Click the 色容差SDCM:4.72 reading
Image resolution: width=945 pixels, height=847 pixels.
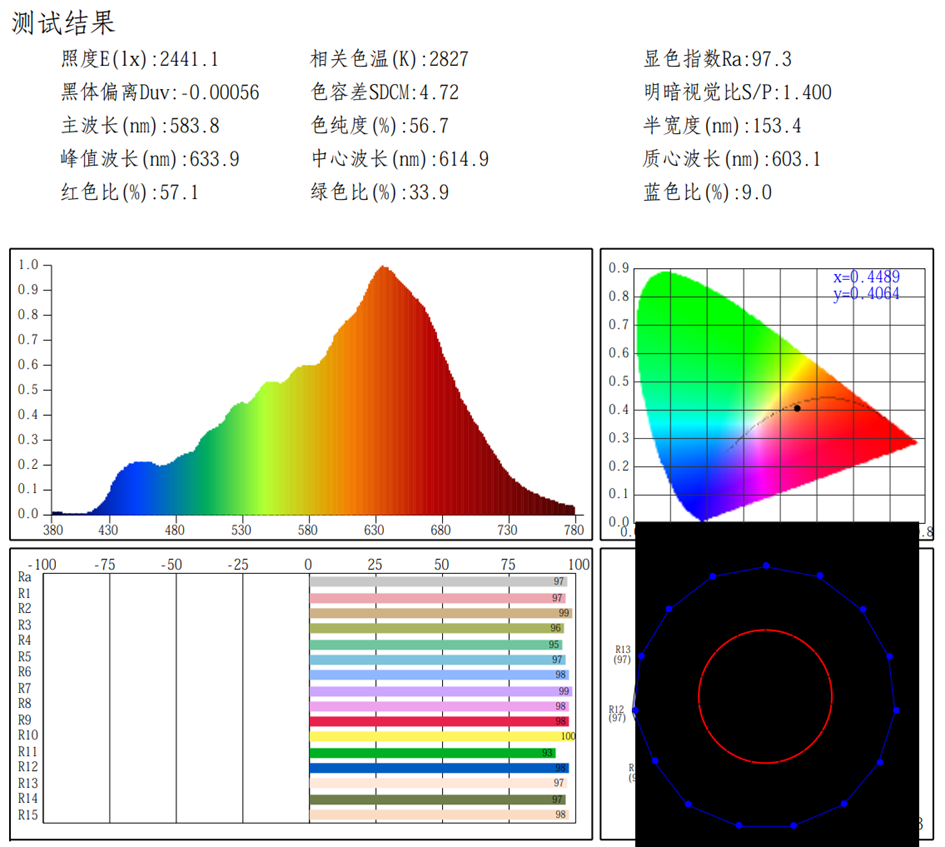point(385,92)
